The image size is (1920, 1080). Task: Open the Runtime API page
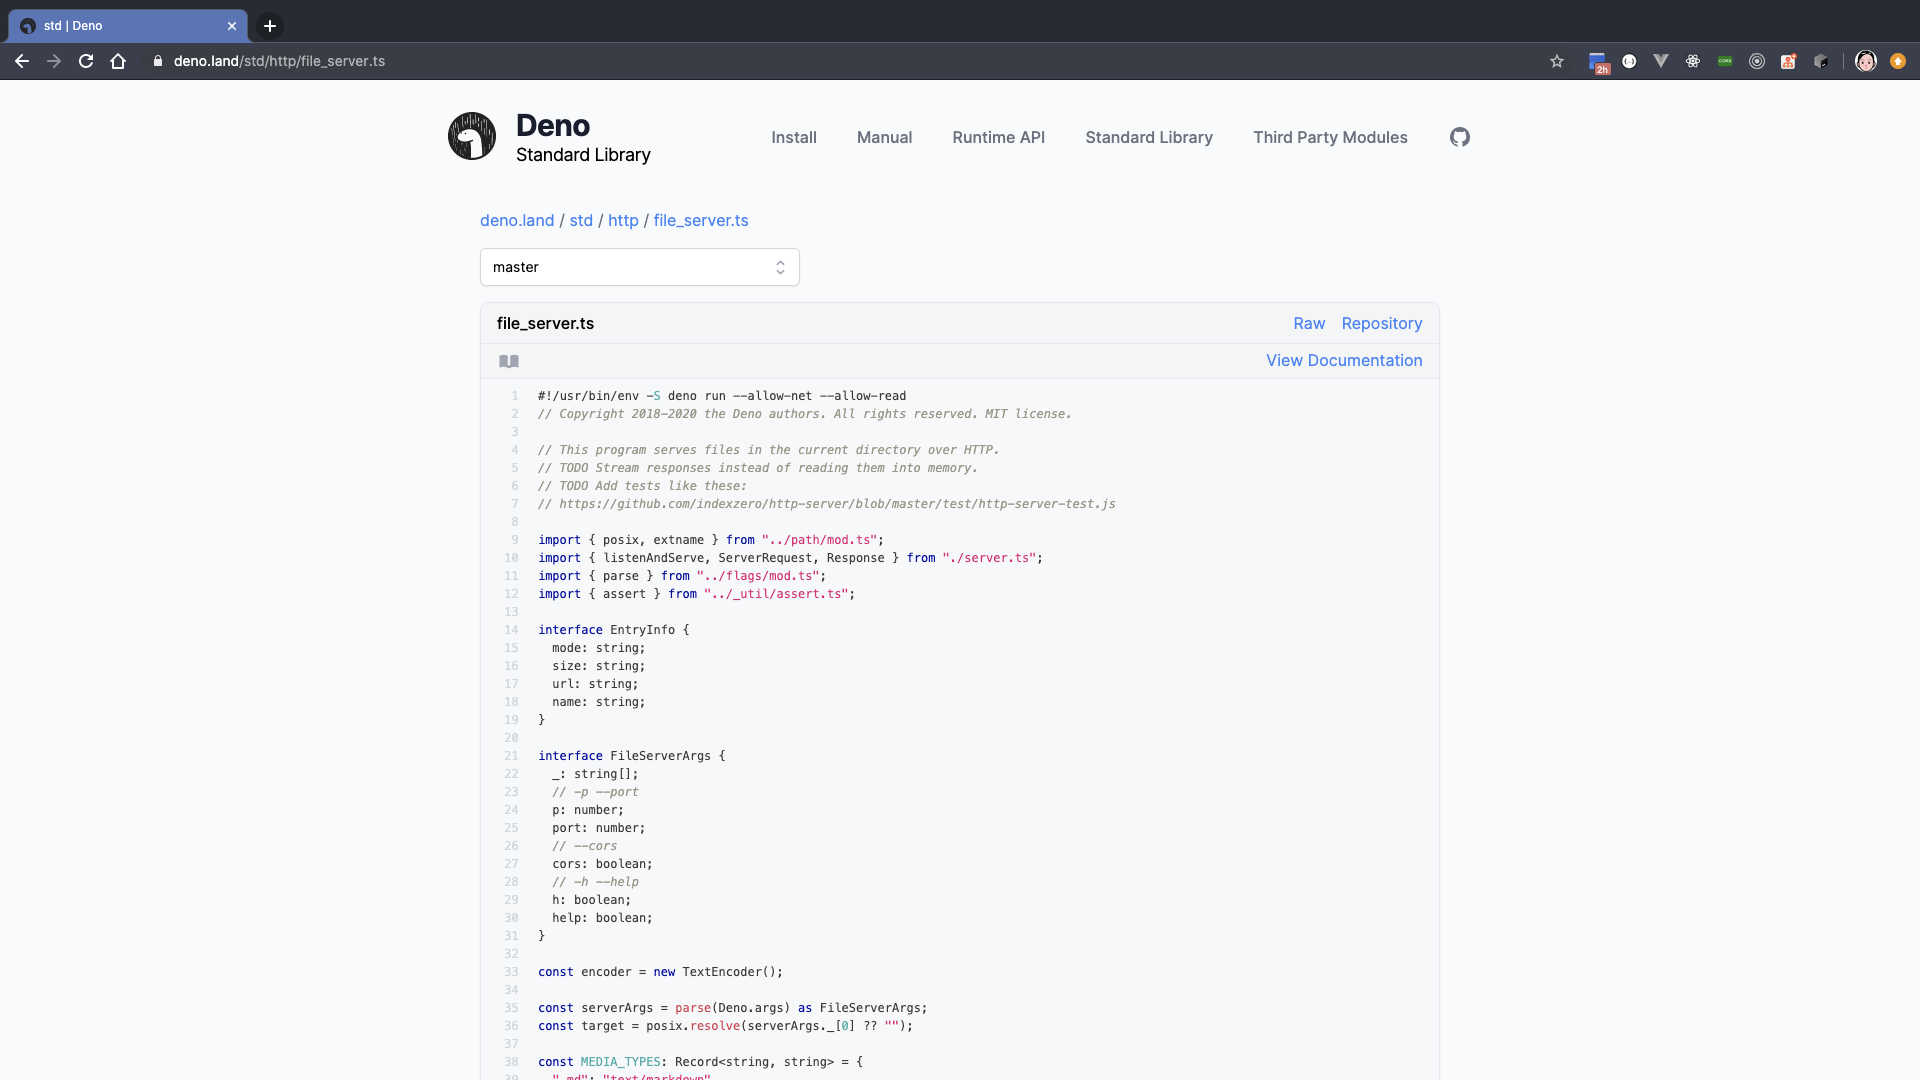998,137
